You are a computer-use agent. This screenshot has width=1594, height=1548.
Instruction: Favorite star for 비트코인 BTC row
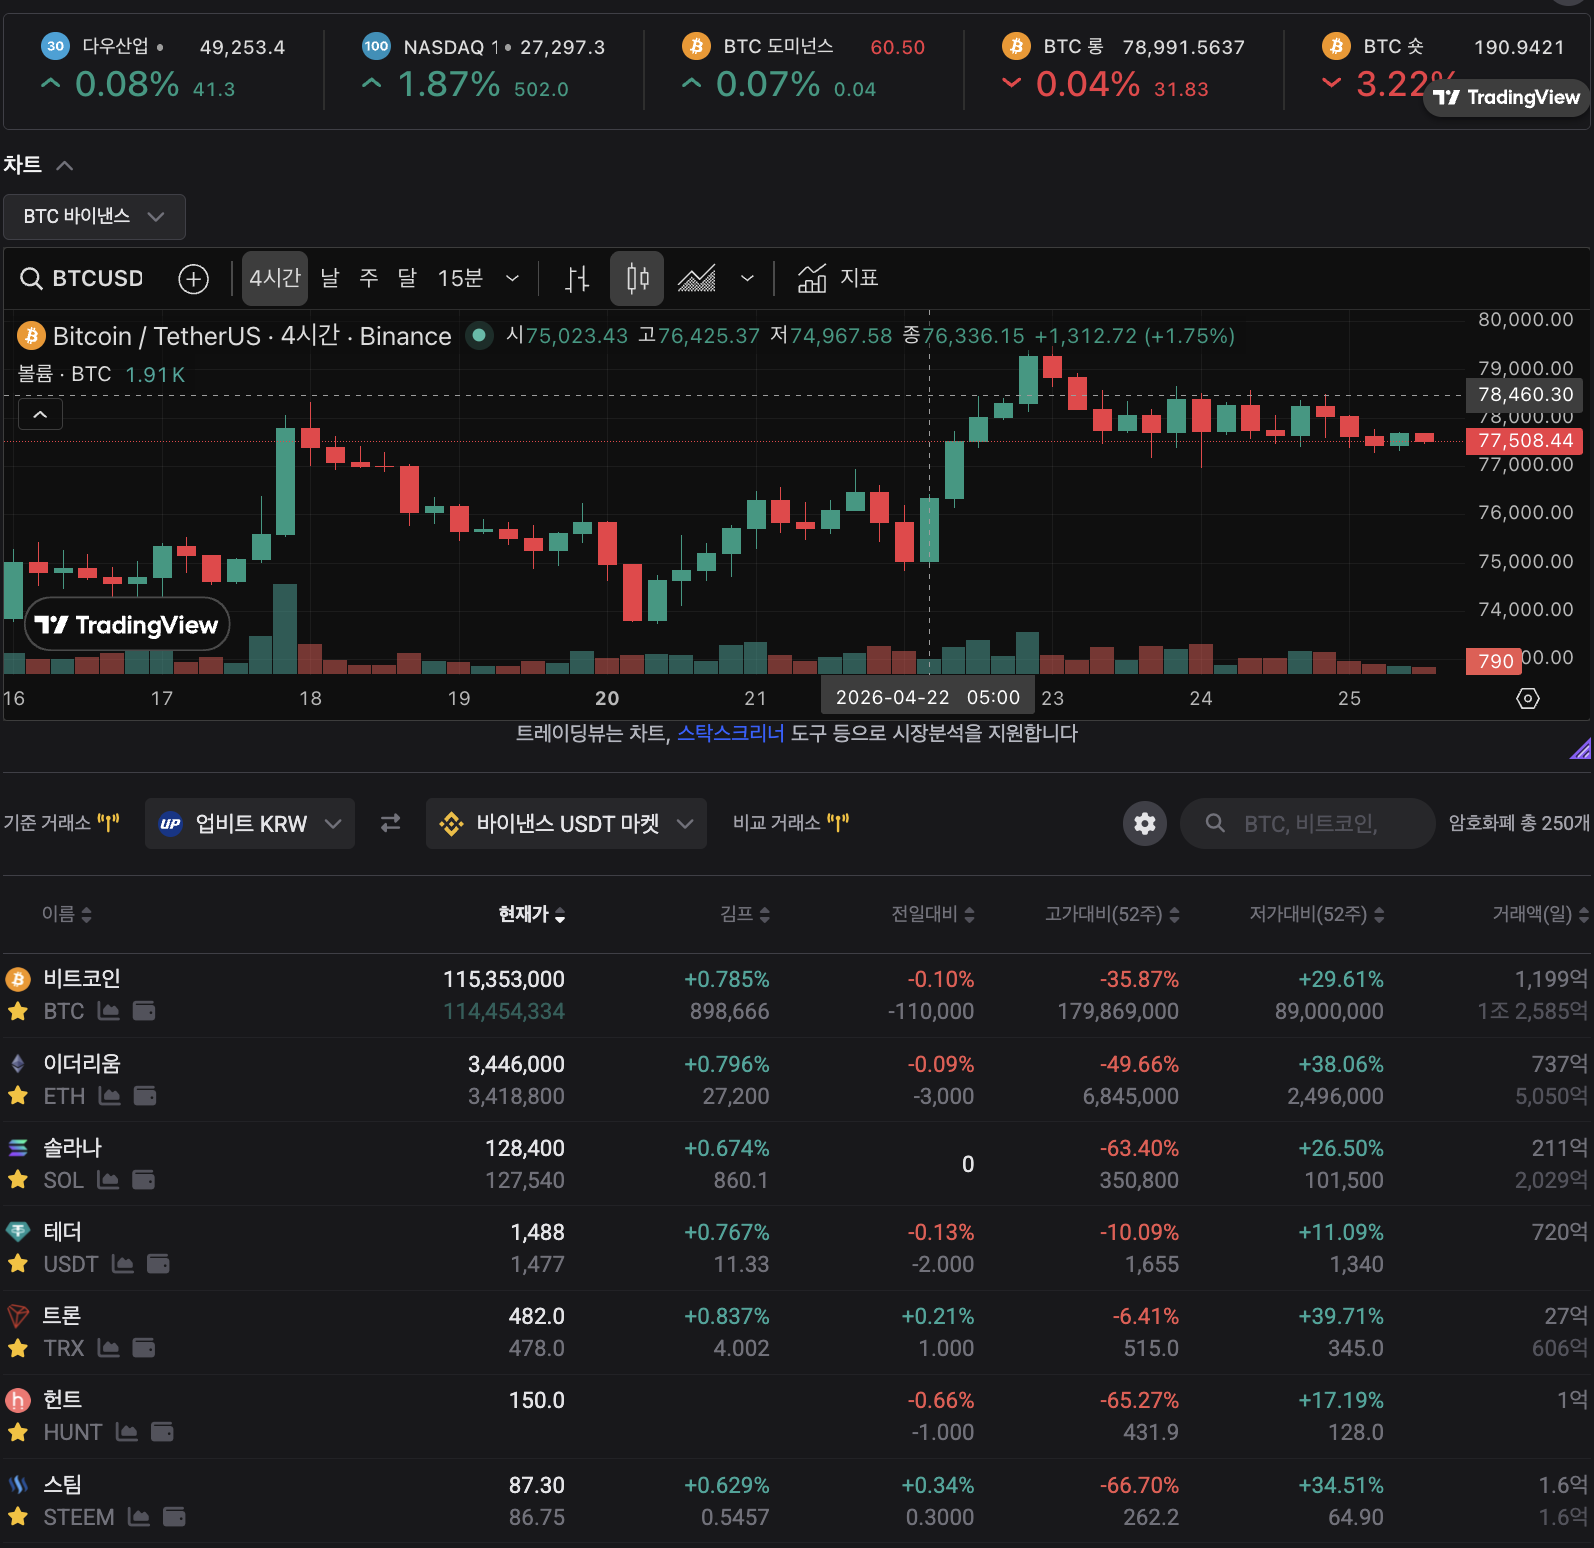pos(17,1011)
